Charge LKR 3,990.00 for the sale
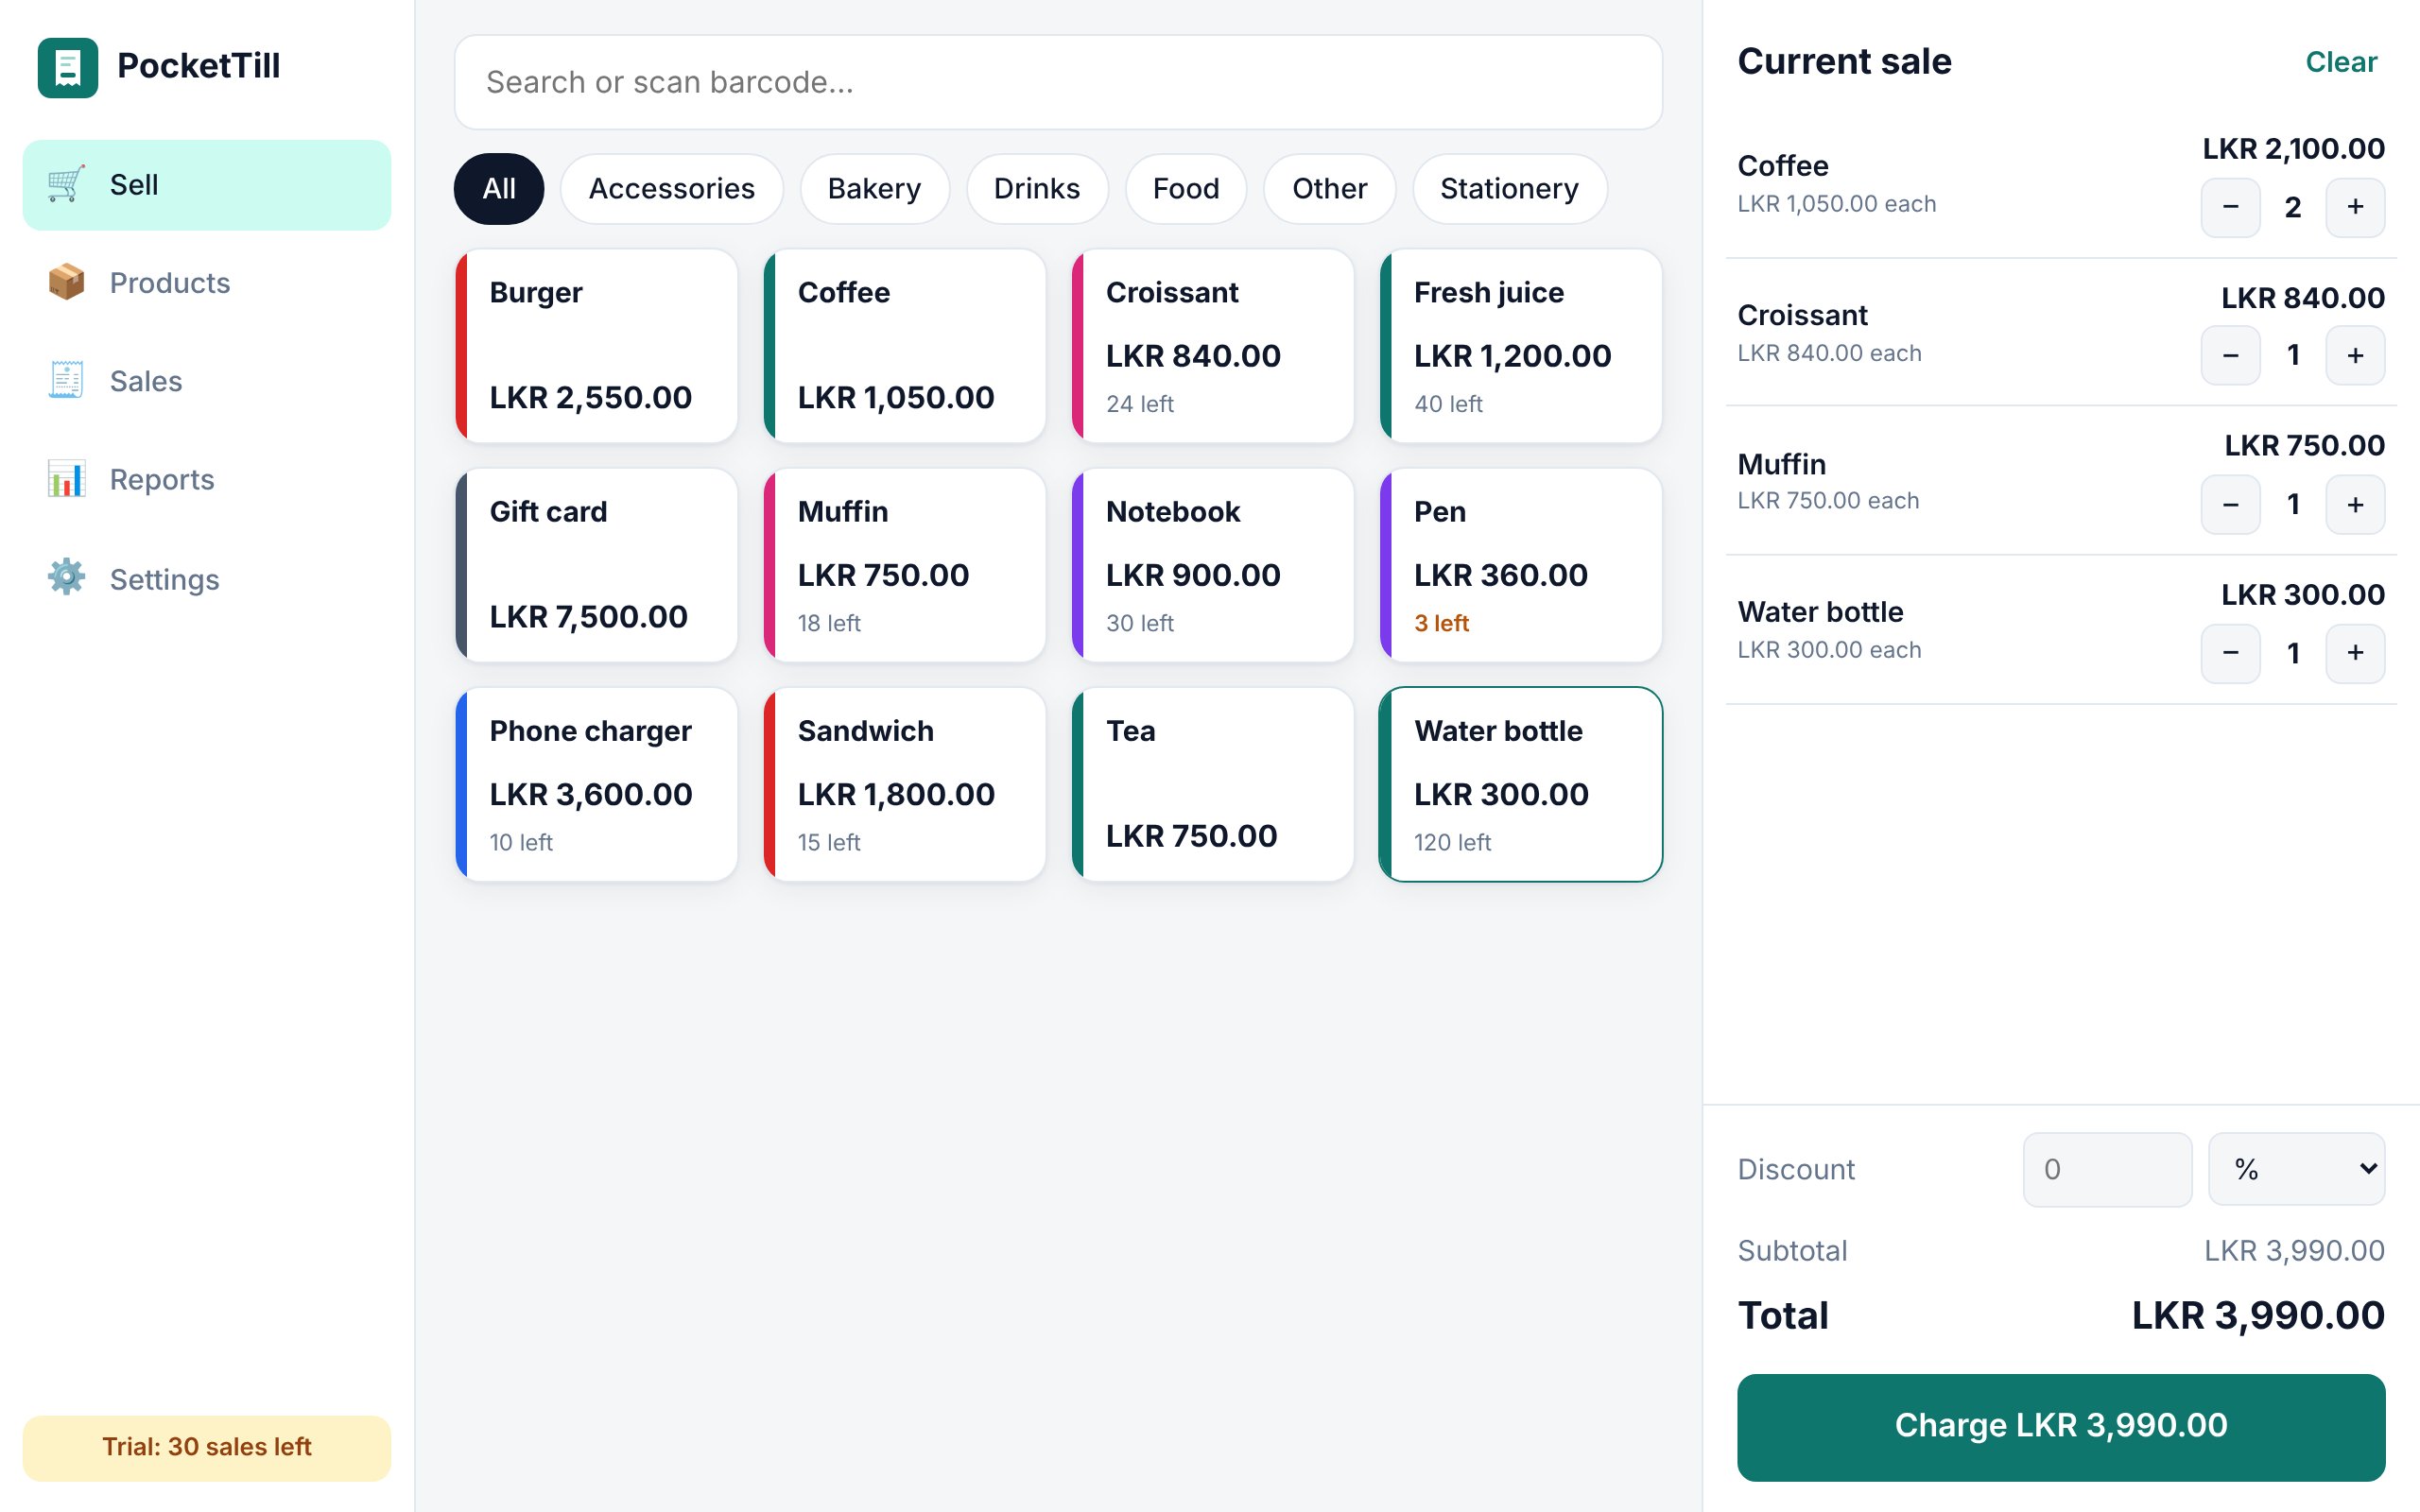This screenshot has width=2420, height=1512. click(x=2060, y=1426)
